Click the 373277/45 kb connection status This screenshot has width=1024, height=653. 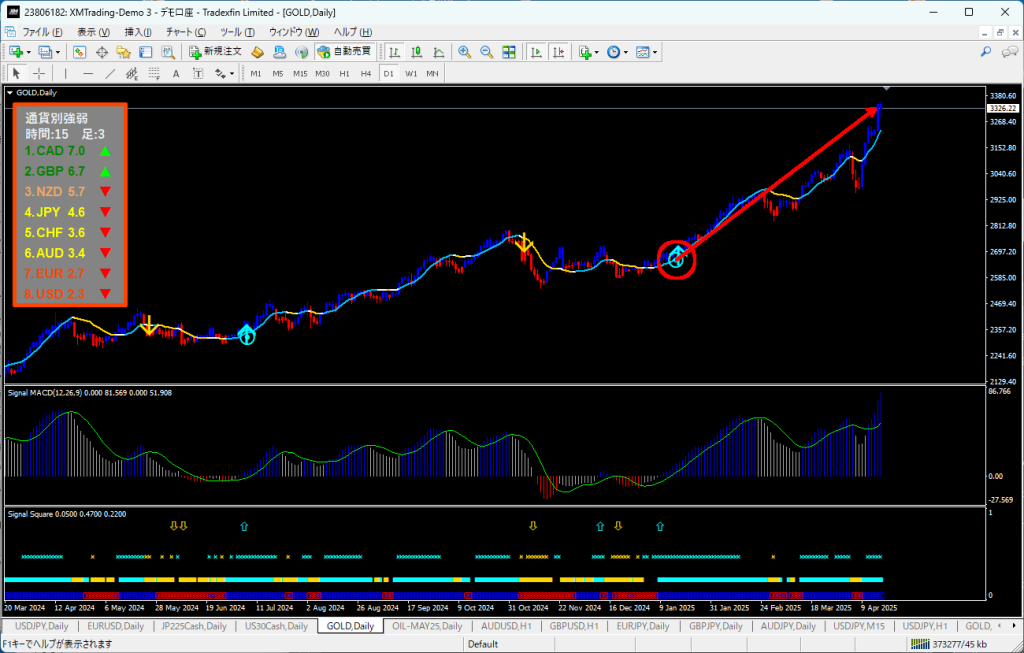[949, 644]
